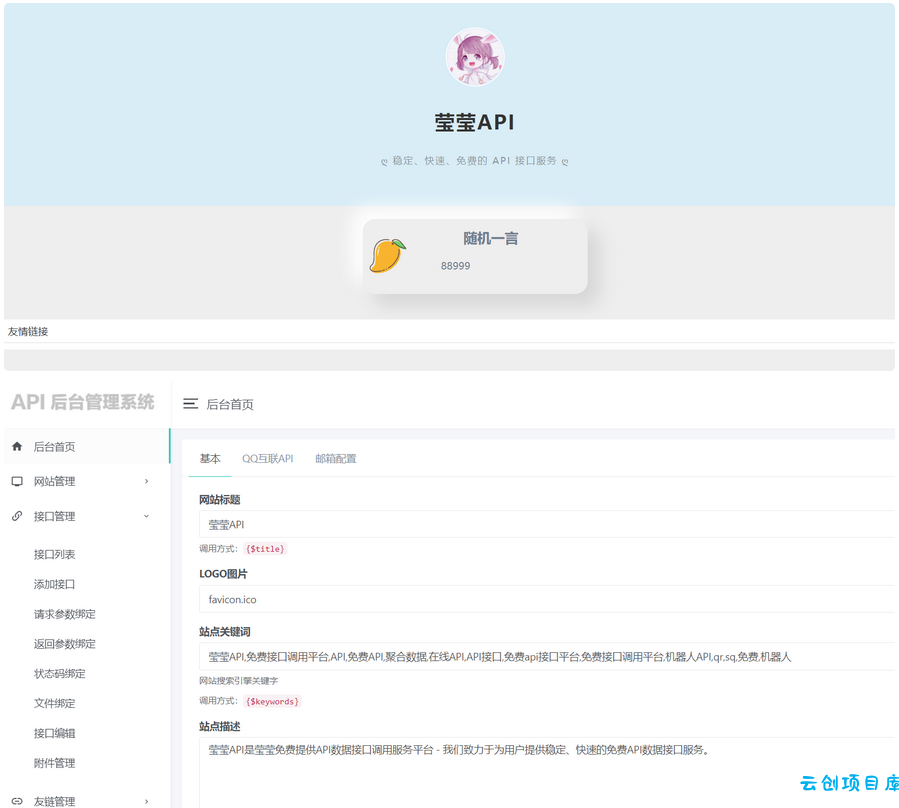Screen dimensions: 899x808
Task: Click the 网站搜索引擎关键字 hint text
Action: pyautogui.click(x=239, y=681)
